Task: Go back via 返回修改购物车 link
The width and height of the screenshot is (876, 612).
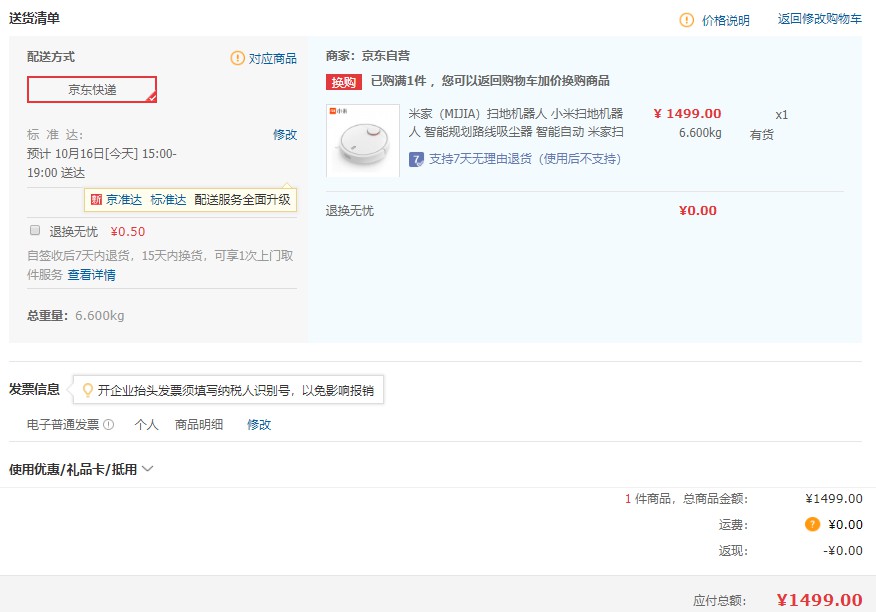Action: click(820, 19)
